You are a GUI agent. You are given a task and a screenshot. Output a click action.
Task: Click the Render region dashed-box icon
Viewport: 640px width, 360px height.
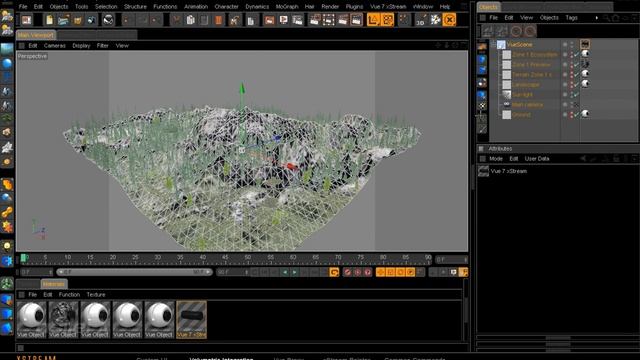pyautogui.click(x=329, y=20)
